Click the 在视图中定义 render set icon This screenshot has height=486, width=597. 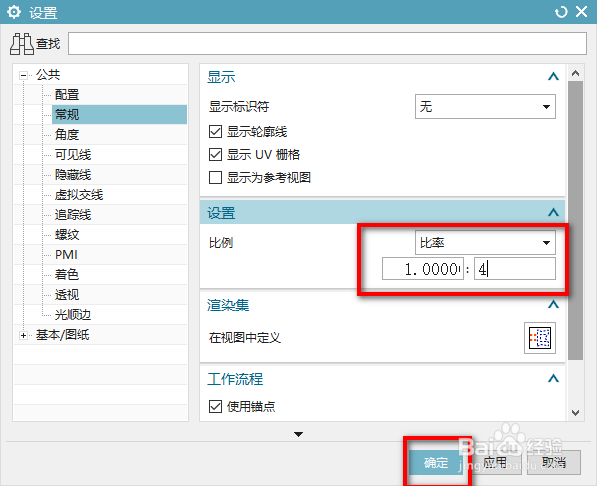click(x=540, y=338)
